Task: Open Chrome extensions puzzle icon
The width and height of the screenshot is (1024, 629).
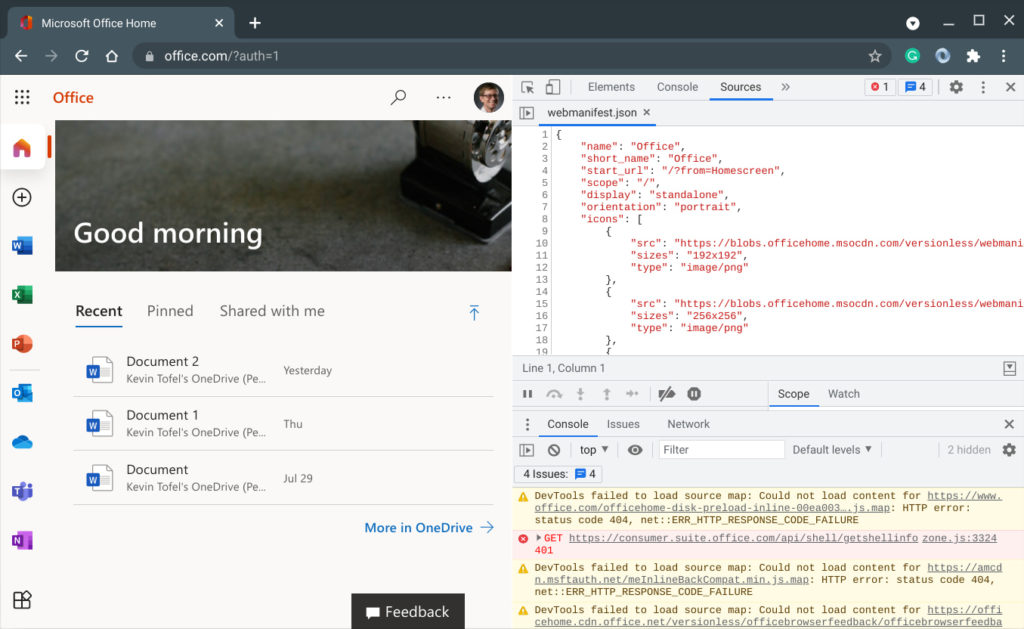Action: click(973, 56)
